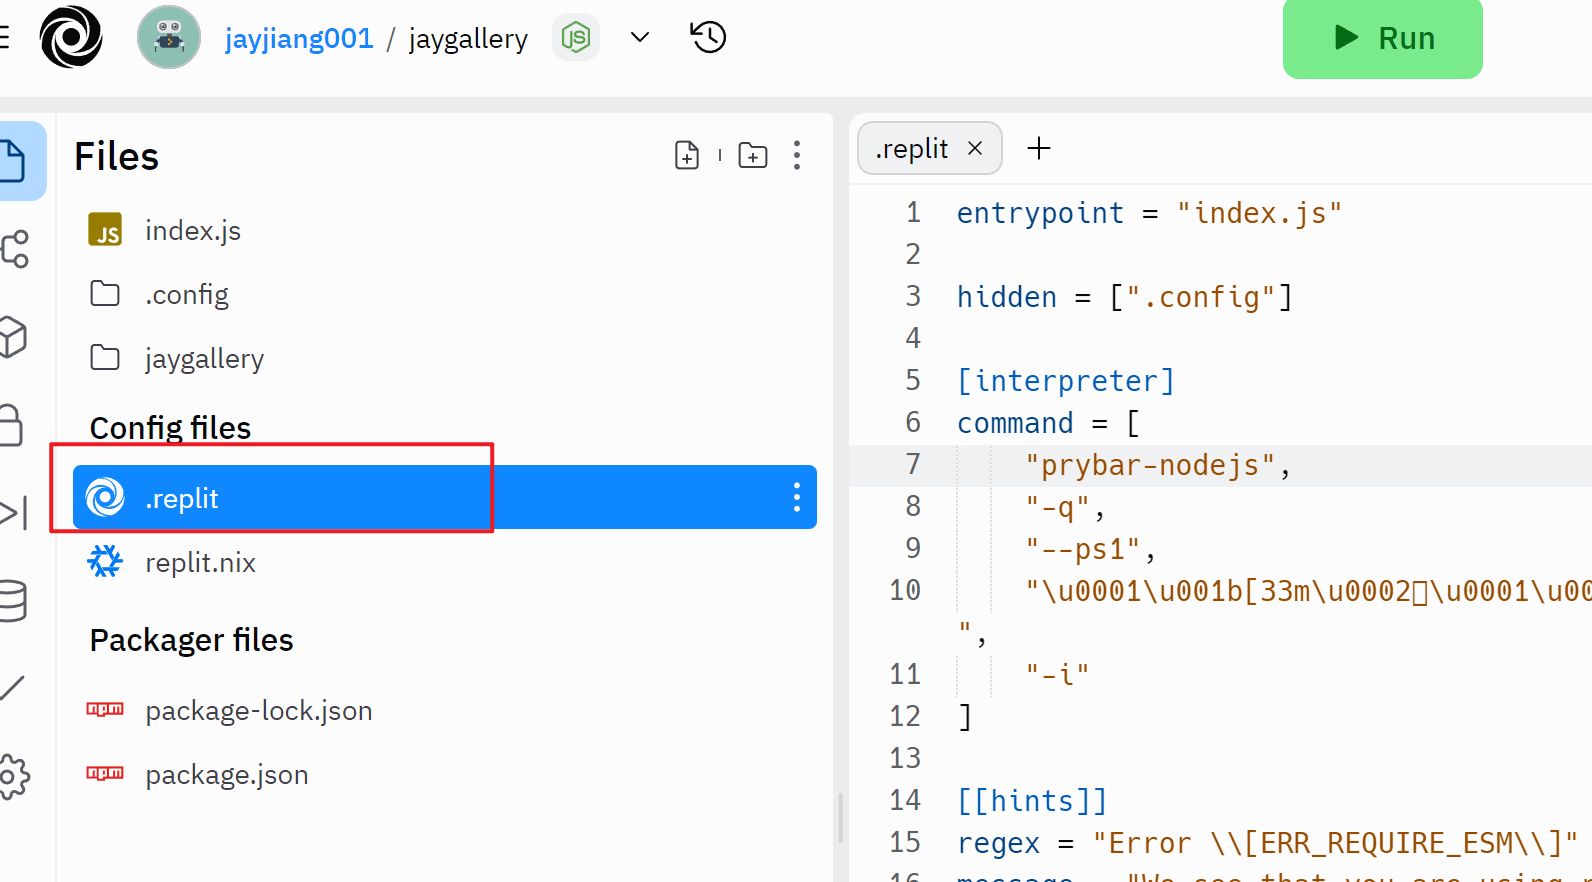Expand the repl name dropdown chevron
Screen dimensions: 1592x882
tap(640, 37)
